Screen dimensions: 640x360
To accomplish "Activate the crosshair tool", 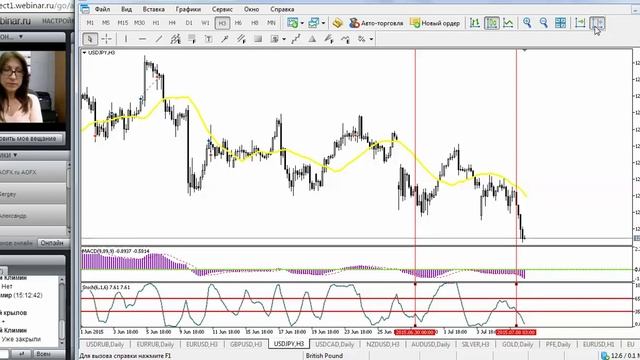I will click(x=106, y=39).
